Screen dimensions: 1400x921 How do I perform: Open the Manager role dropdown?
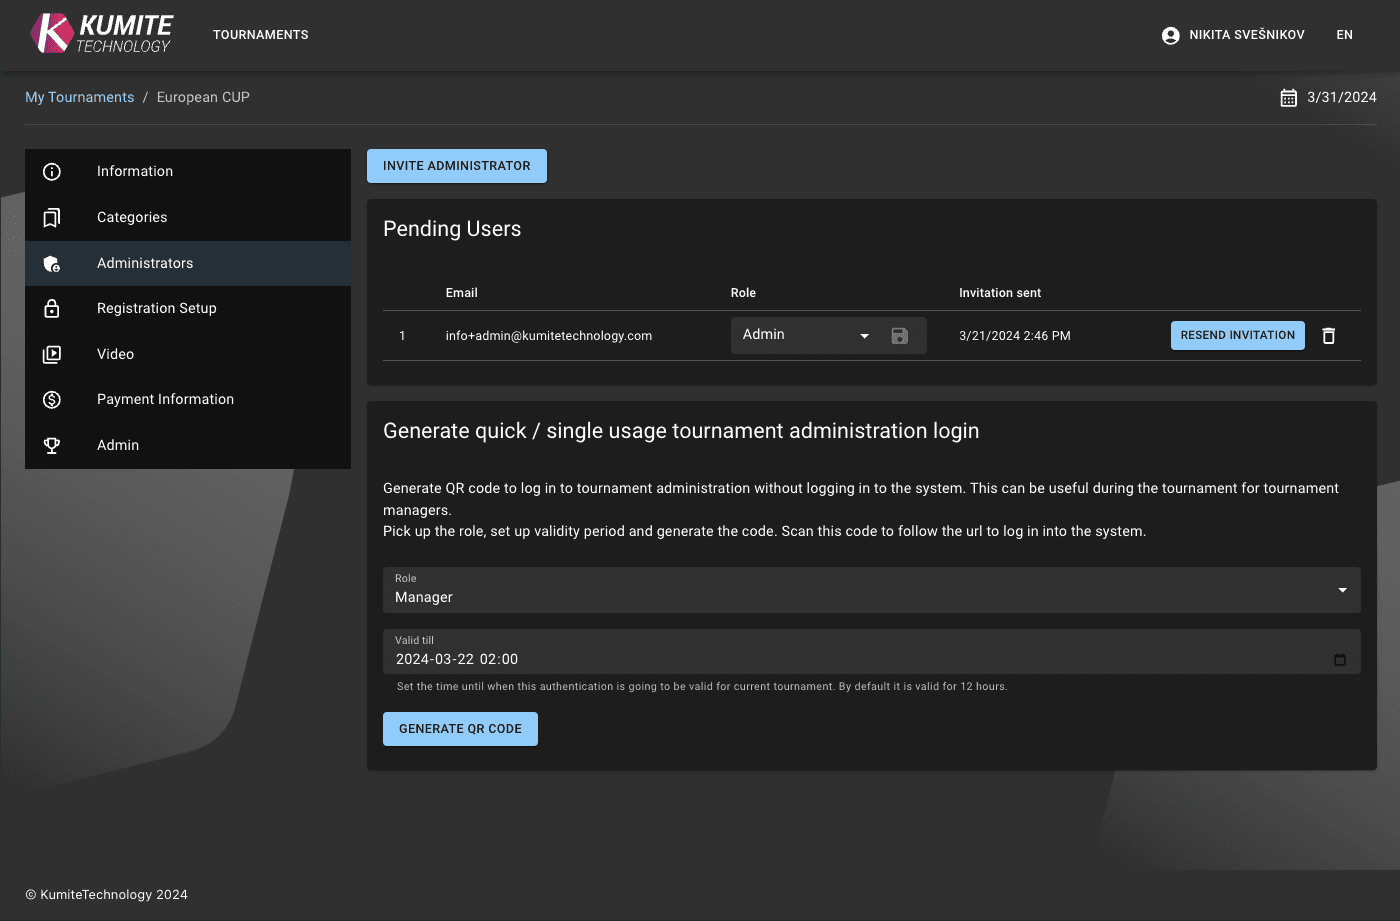click(870, 590)
